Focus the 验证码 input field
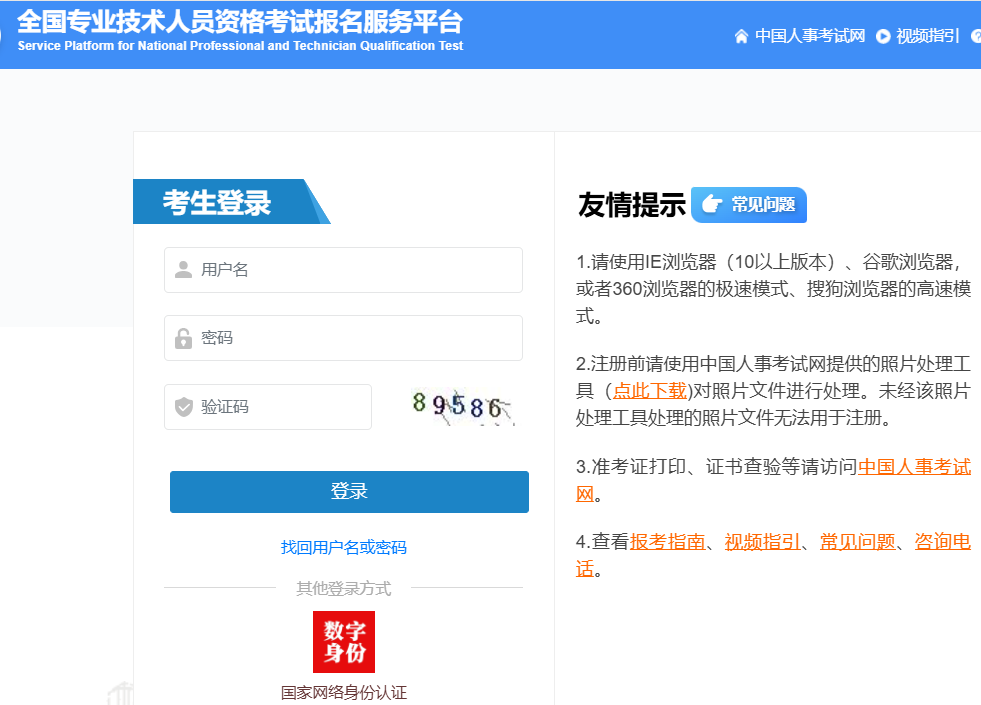Viewport: 981px width, 705px height. click(x=268, y=407)
